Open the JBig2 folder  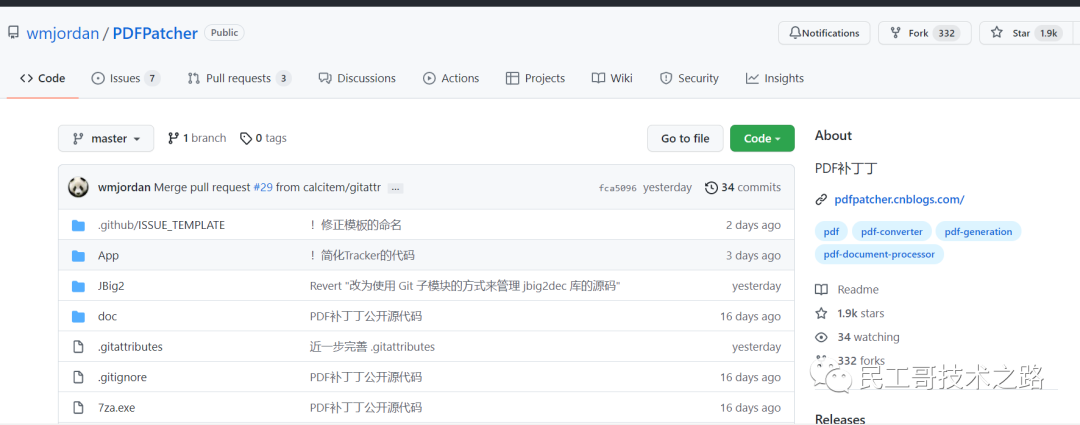pos(111,286)
